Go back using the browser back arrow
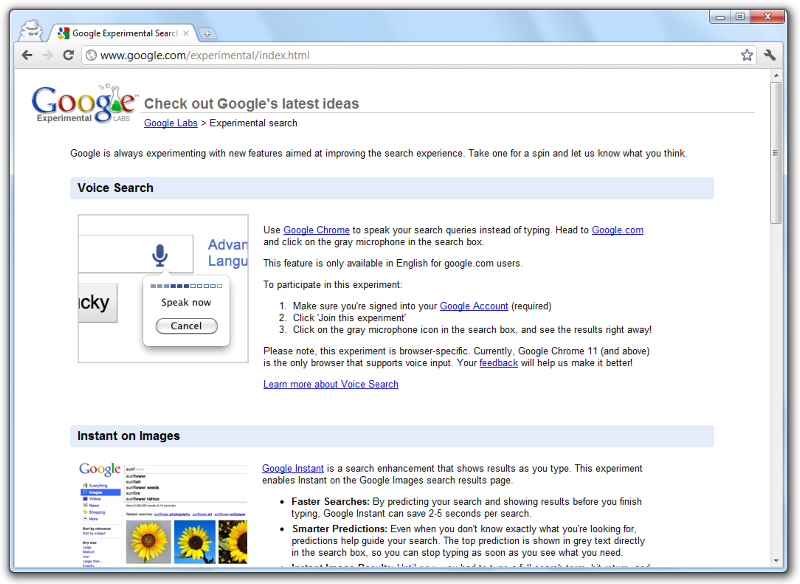This screenshot has height=584, width=800. click(x=27, y=55)
